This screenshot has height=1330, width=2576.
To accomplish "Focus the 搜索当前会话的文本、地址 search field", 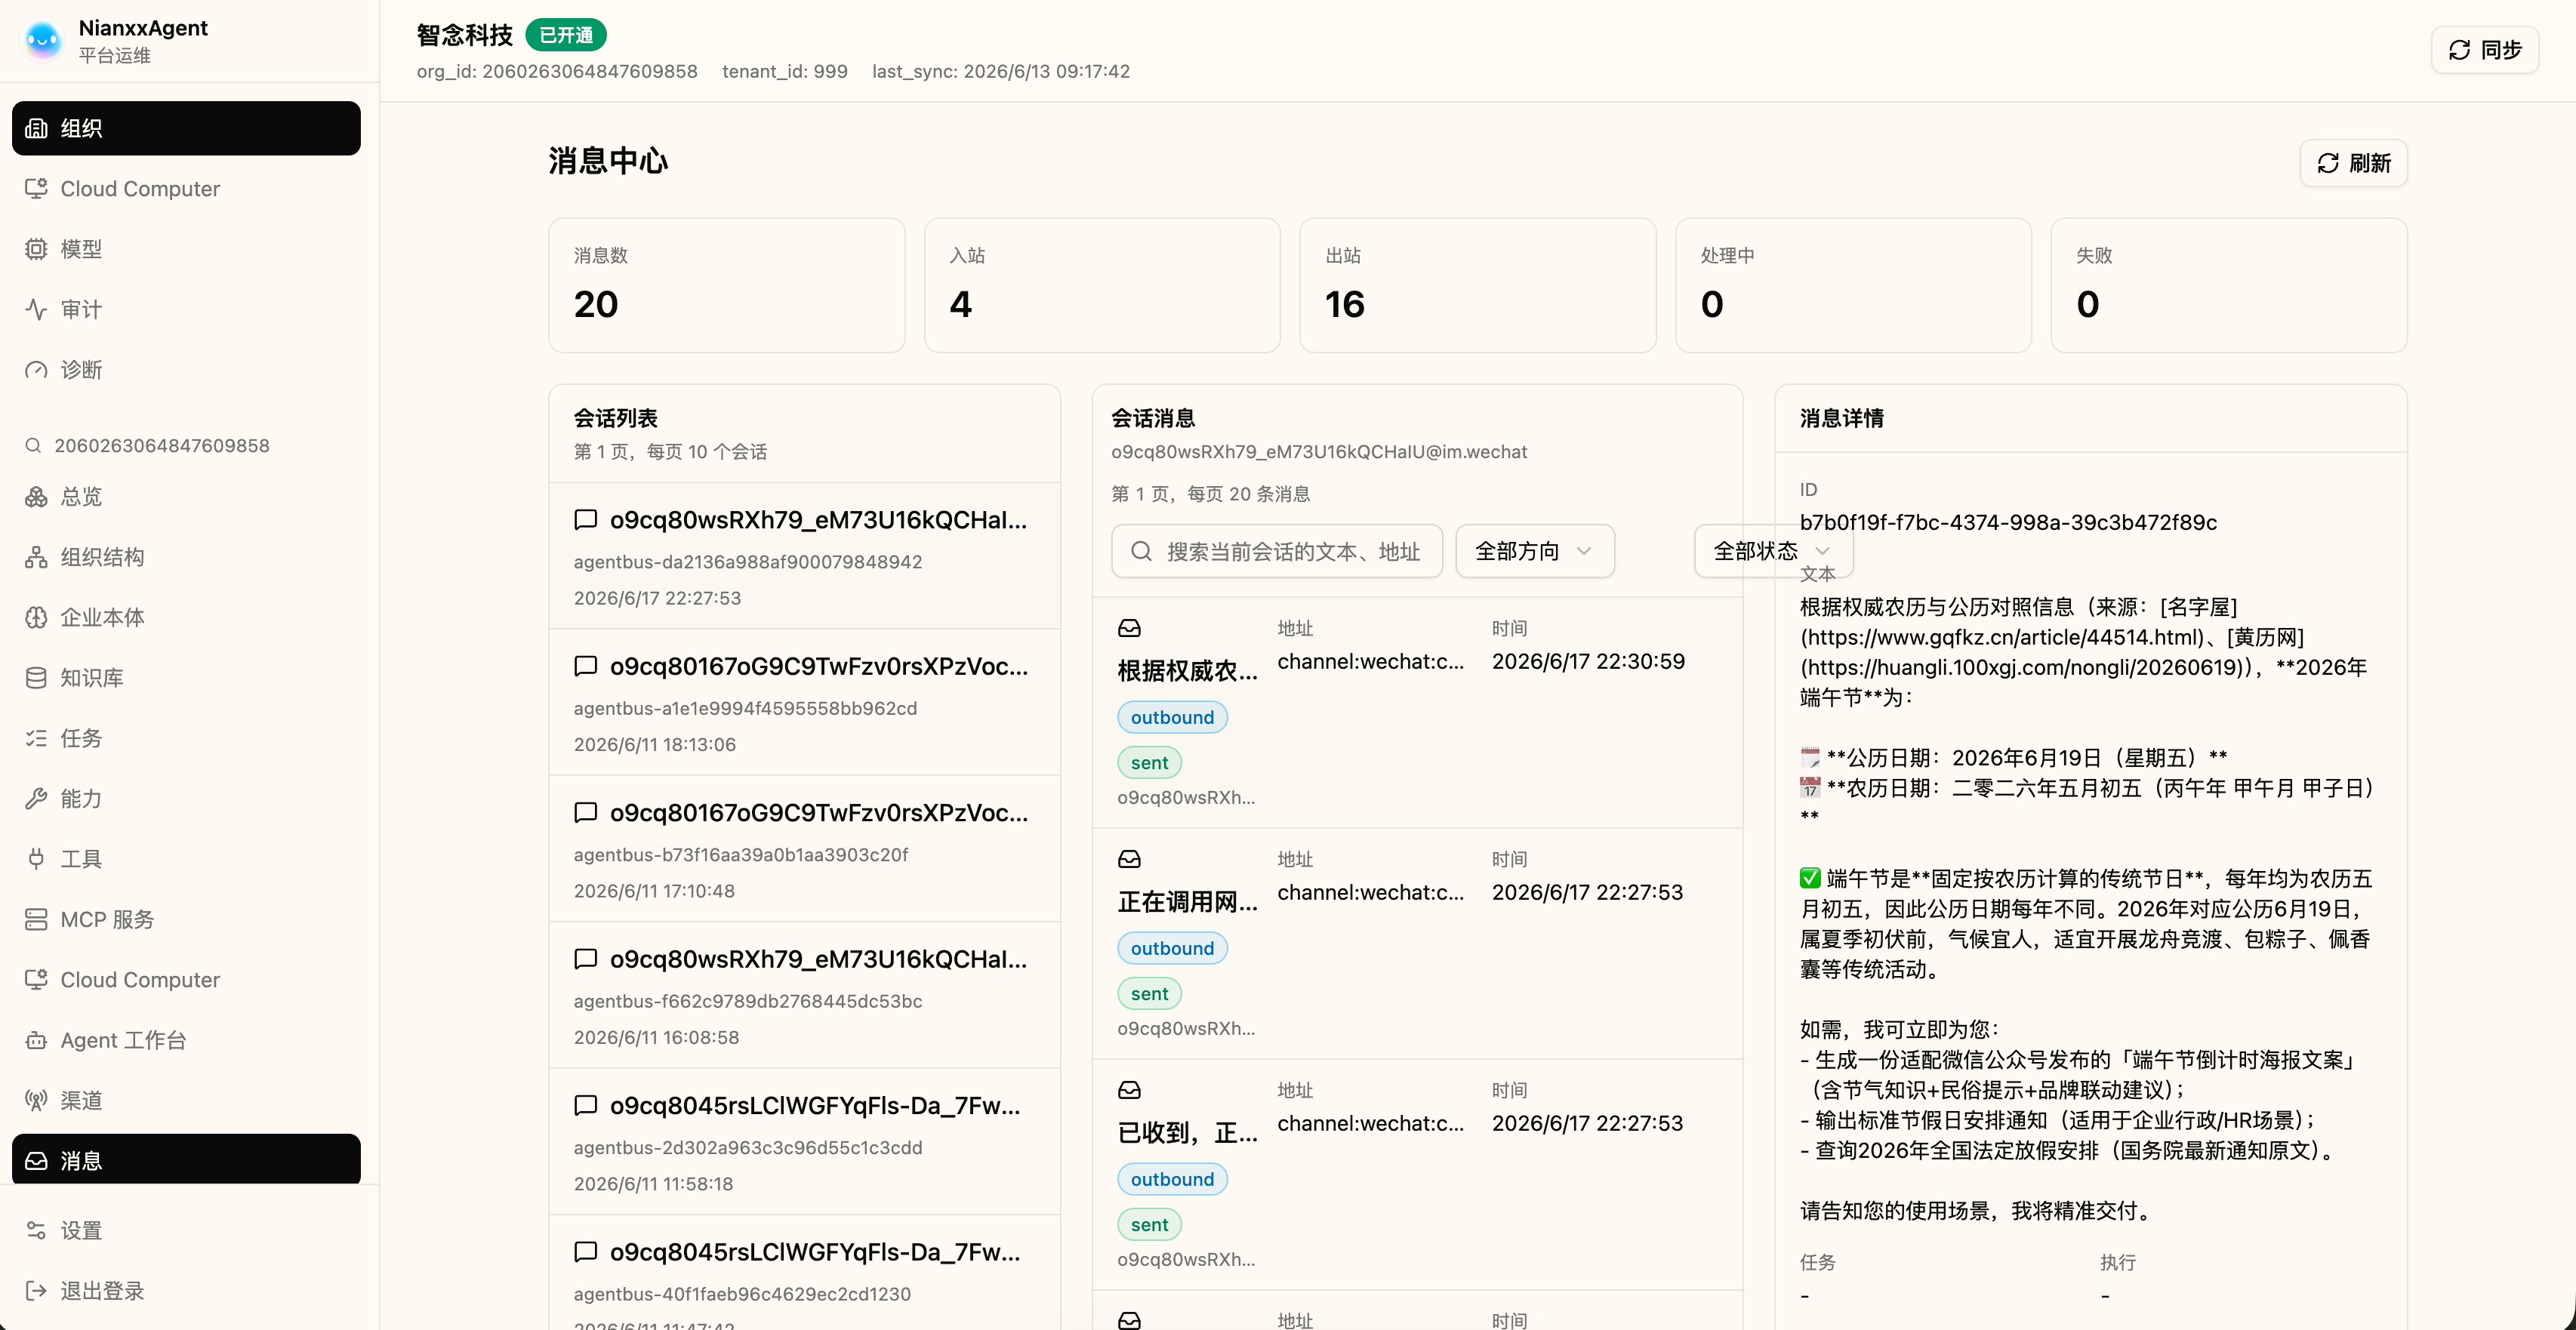I will click(x=1277, y=551).
